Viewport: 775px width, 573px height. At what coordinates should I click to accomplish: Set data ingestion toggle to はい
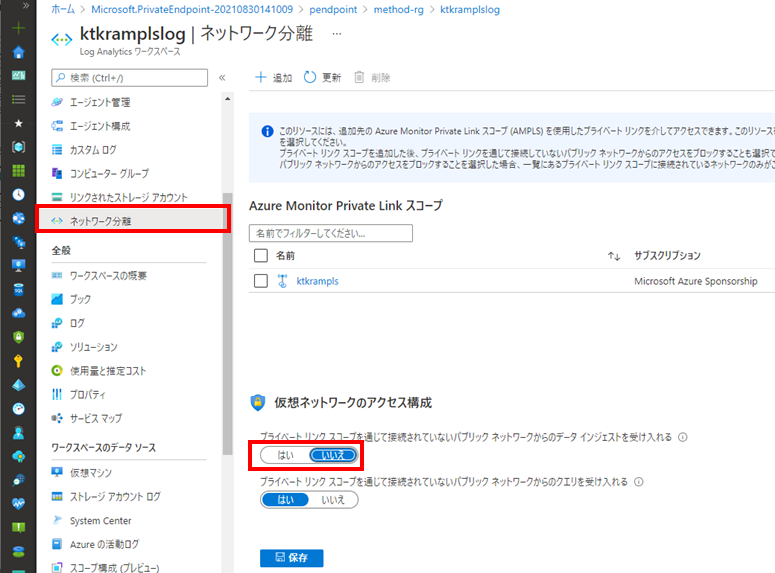click(285, 455)
